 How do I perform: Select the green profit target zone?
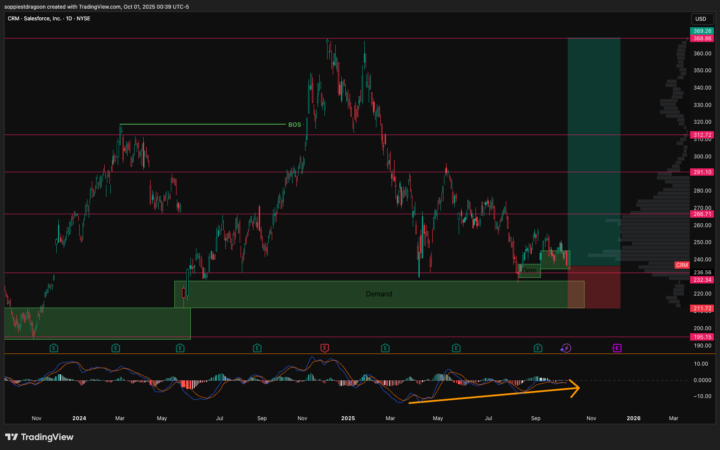point(594,150)
